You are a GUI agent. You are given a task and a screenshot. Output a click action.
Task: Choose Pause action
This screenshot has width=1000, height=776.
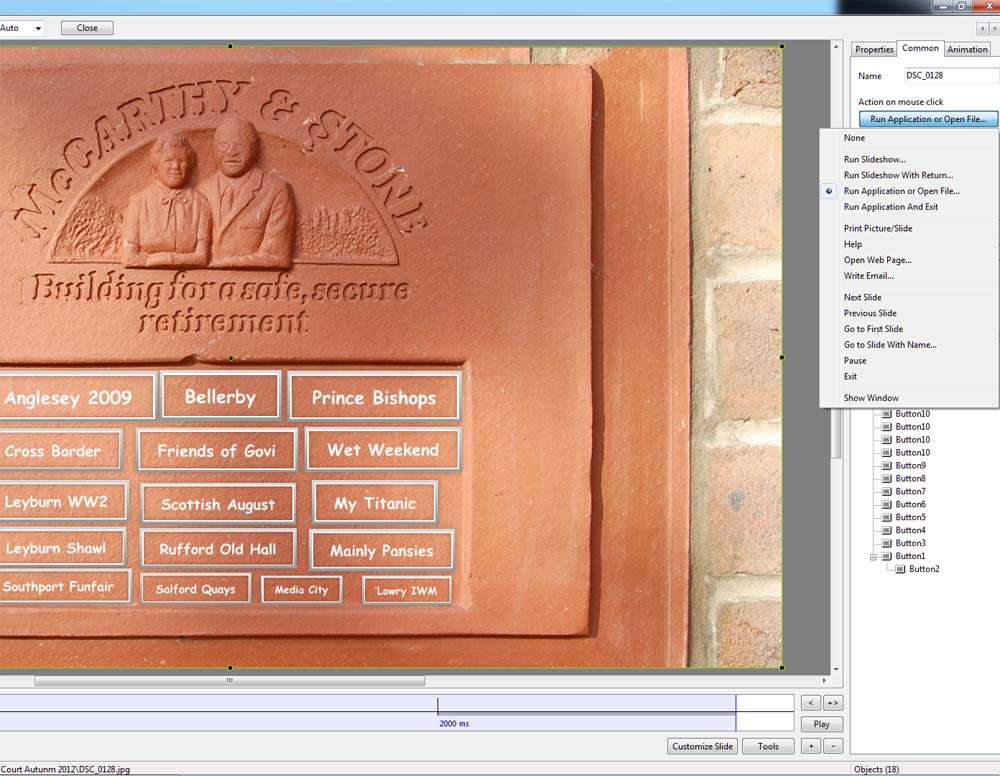point(855,361)
